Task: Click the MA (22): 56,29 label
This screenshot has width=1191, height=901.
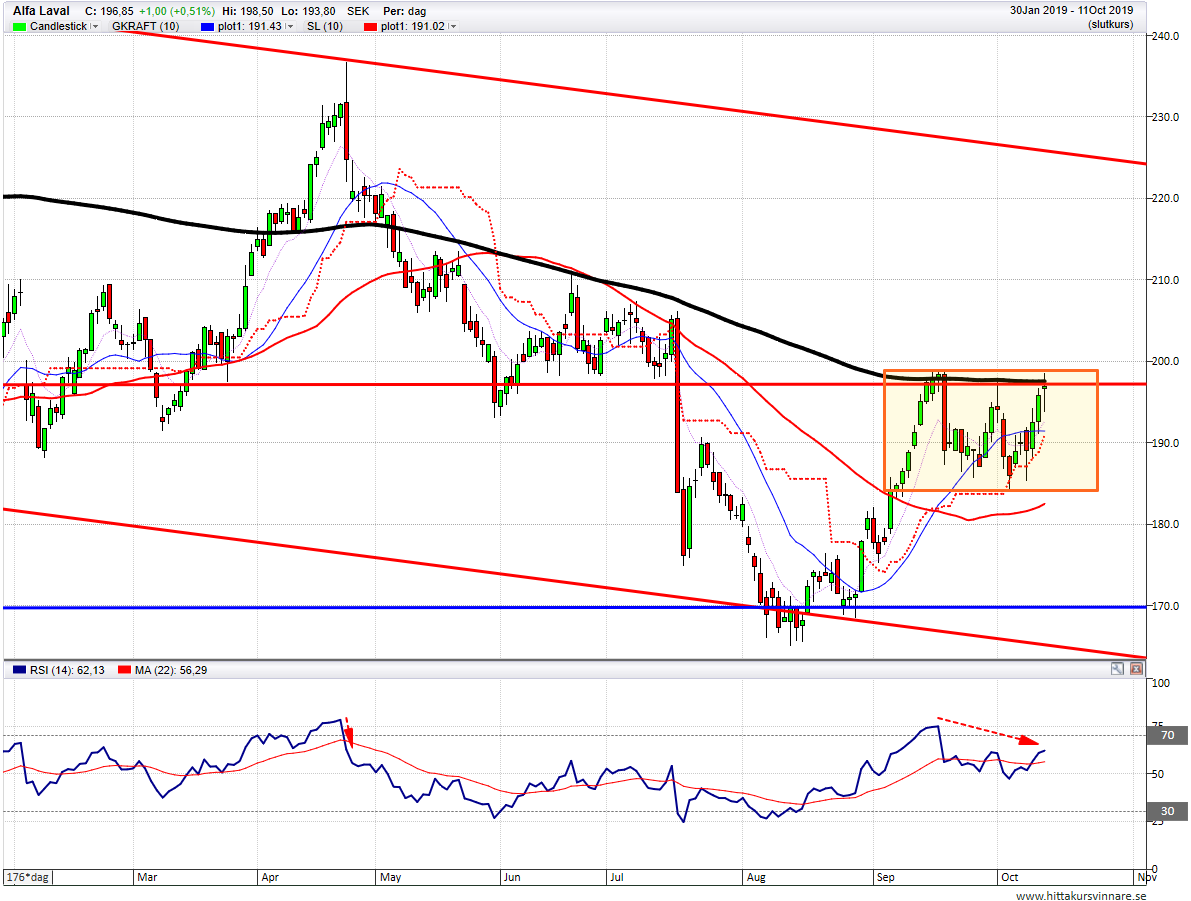Action: tap(171, 670)
